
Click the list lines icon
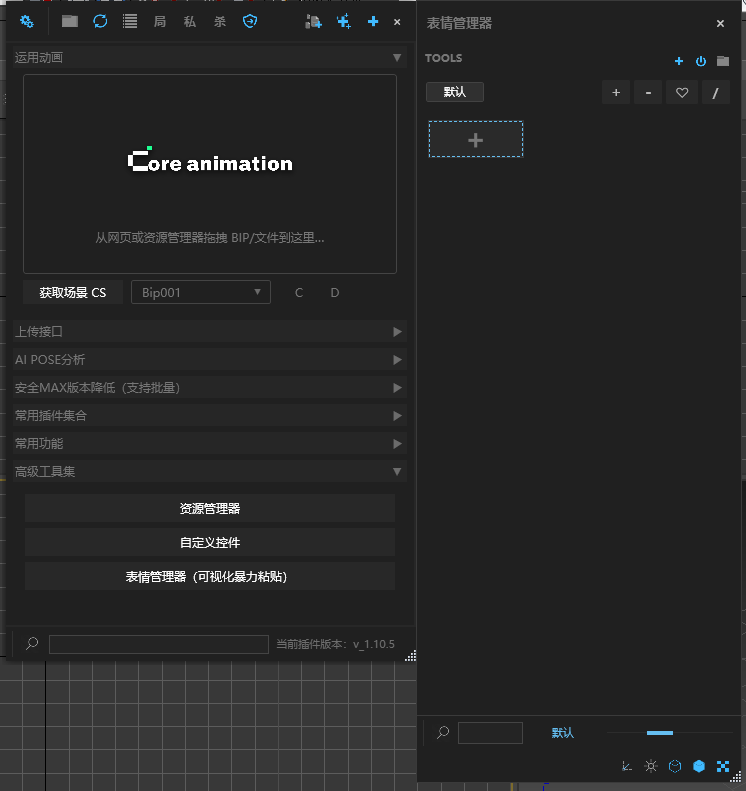130,21
